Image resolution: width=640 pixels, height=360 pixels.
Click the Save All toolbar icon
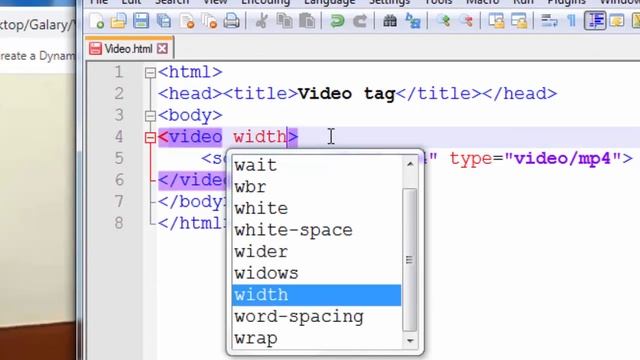click(164, 20)
